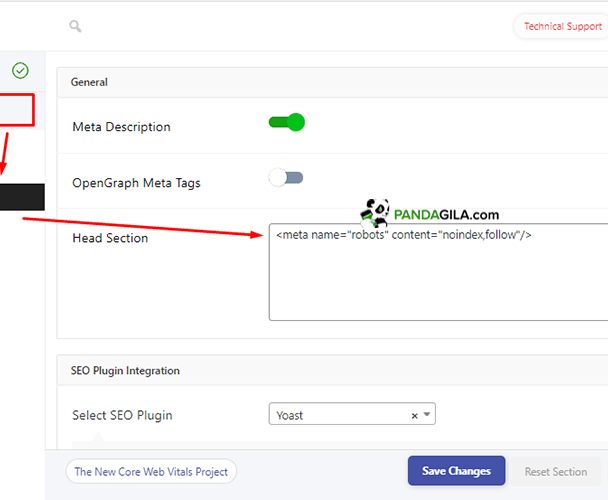Click the Reset Section button
Viewport: 608px width, 500px height.
click(x=555, y=472)
